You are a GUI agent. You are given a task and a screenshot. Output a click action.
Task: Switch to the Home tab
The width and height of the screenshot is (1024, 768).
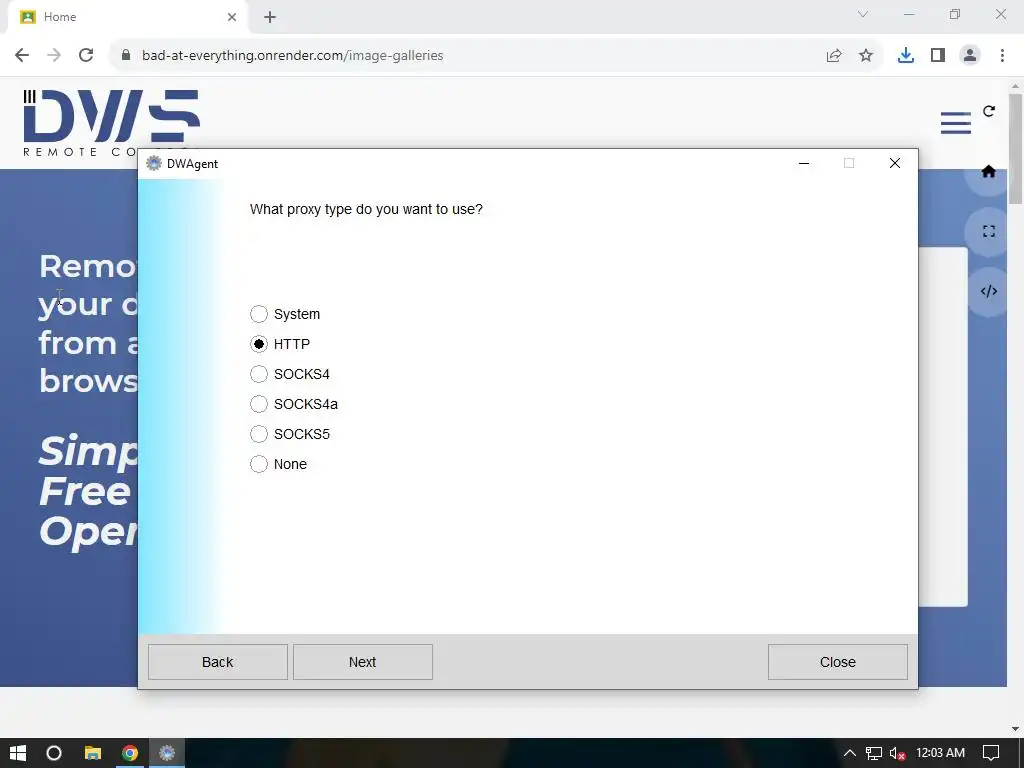pyautogui.click(x=127, y=17)
